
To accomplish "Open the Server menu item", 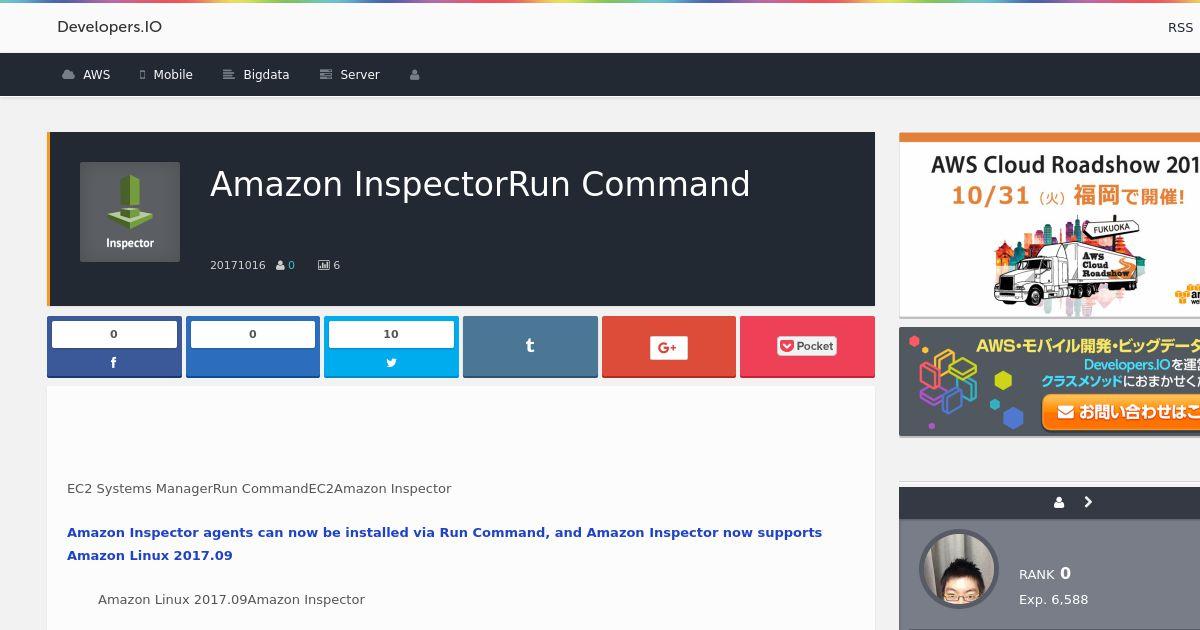I will pyautogui.click(x=349, y=75).
